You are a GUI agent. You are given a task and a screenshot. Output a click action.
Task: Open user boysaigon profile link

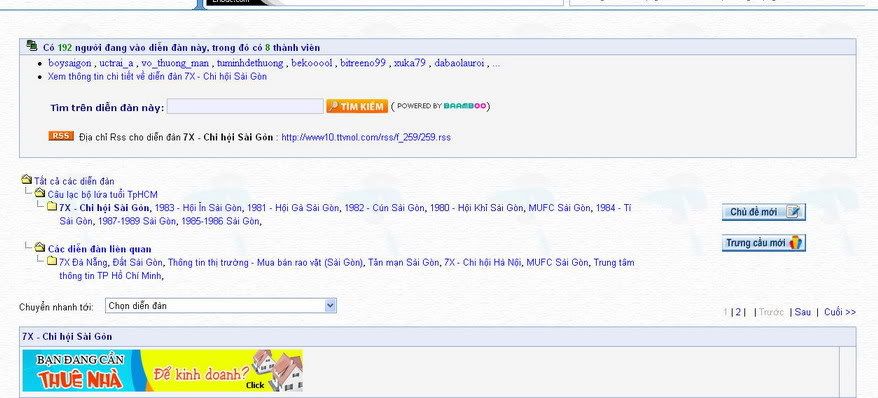pyautogui.click(x=69, y=63)
